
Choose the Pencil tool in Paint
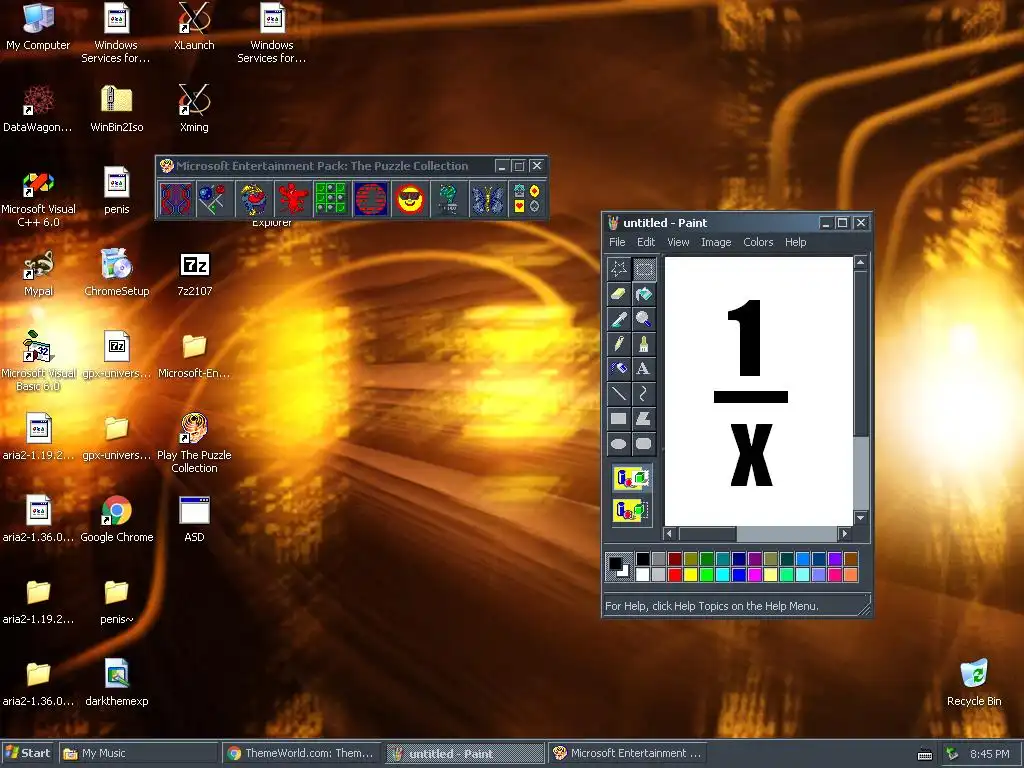tap(618, 344)
